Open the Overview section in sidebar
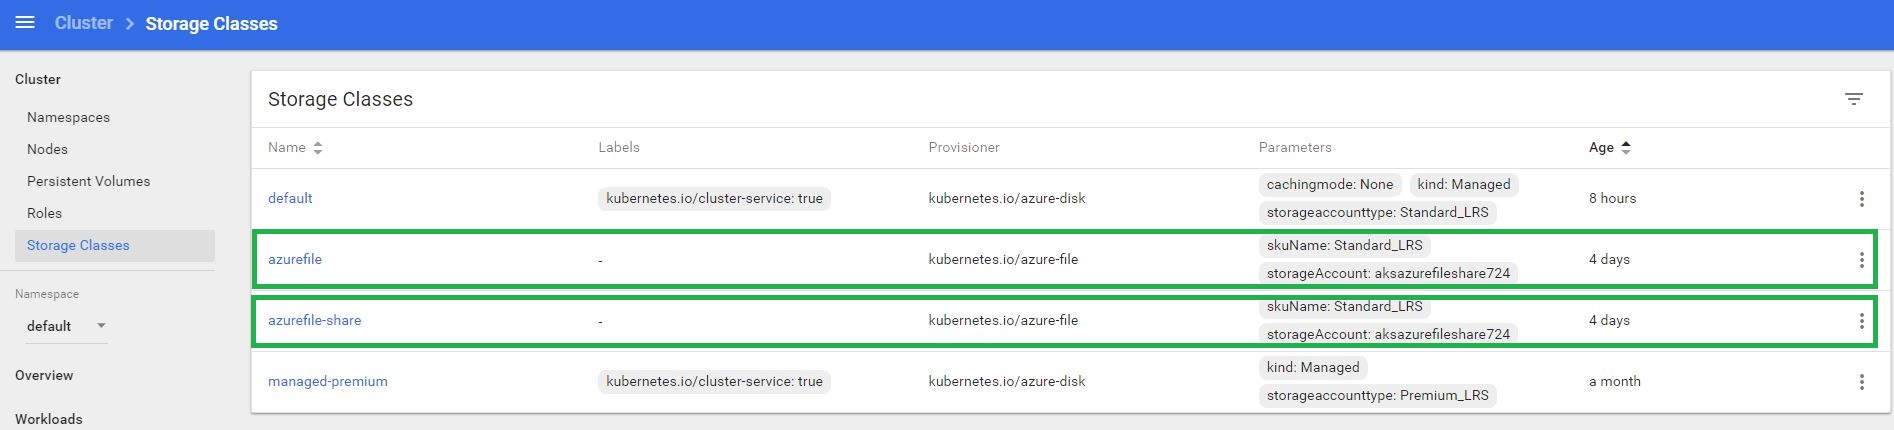The image size is (1894, 430). [44, 375]
